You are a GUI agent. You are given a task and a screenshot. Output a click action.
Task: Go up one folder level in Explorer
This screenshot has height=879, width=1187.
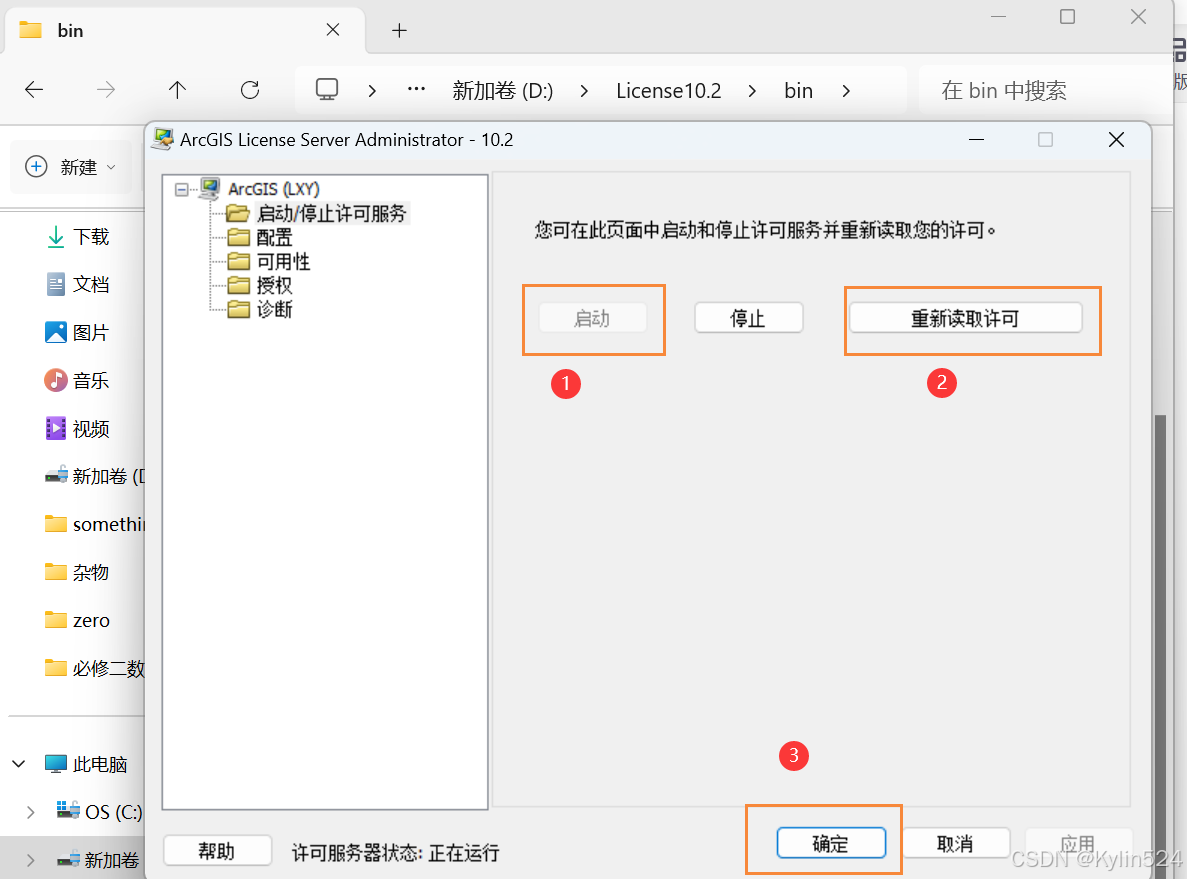coord(177,90)
